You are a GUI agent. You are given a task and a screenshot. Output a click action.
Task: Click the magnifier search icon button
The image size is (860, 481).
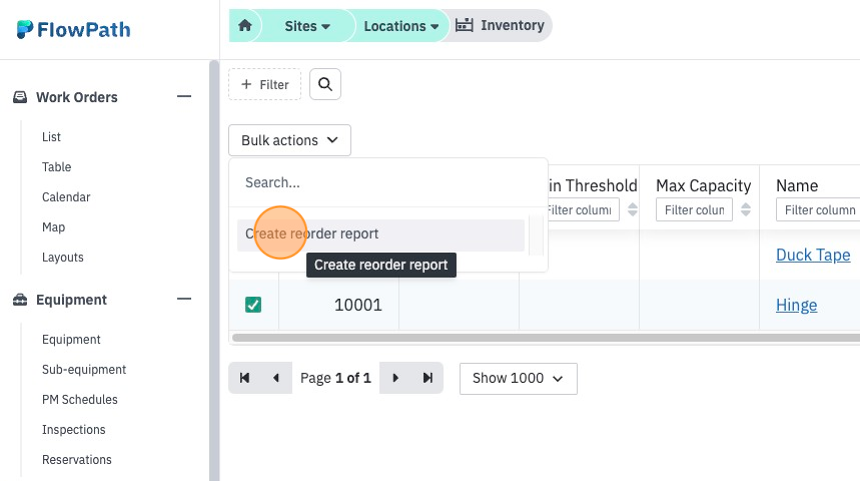pyautogui.click(x=325, y=84)
